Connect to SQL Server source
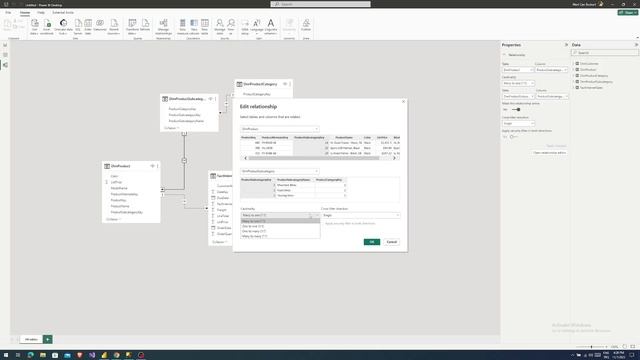This screenshot has width=640, height=360. click(x=78, y=27)
